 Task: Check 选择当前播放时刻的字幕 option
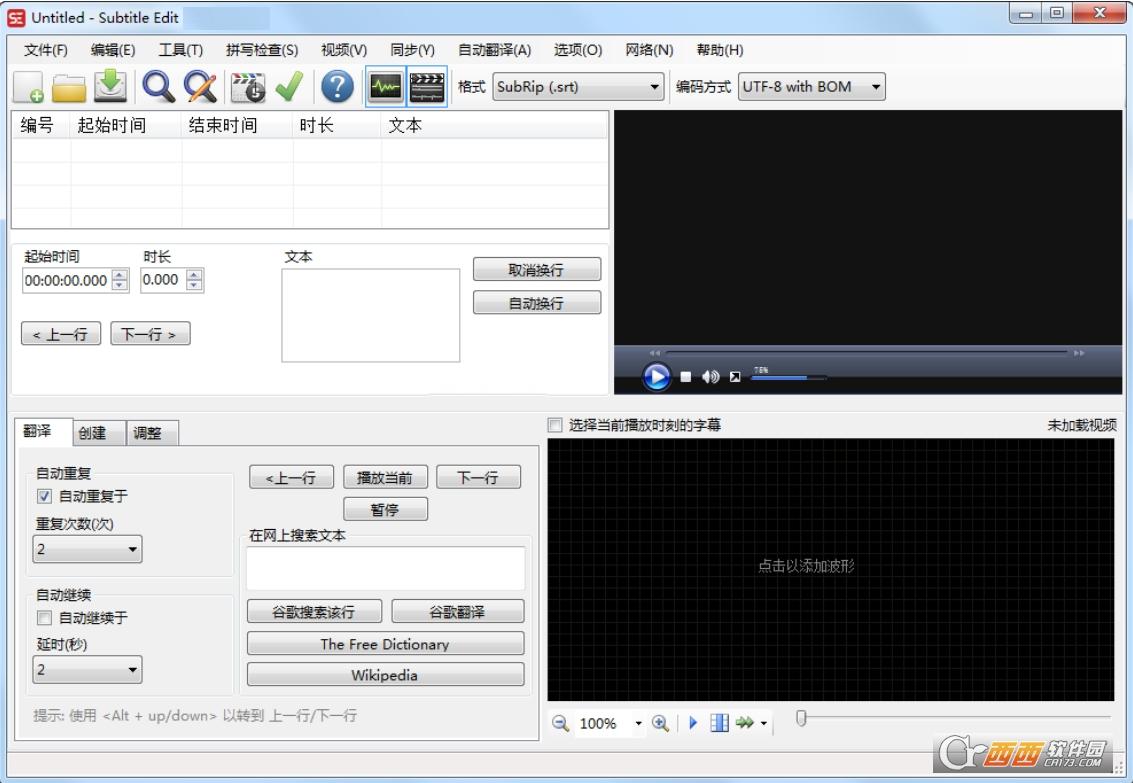555,425
